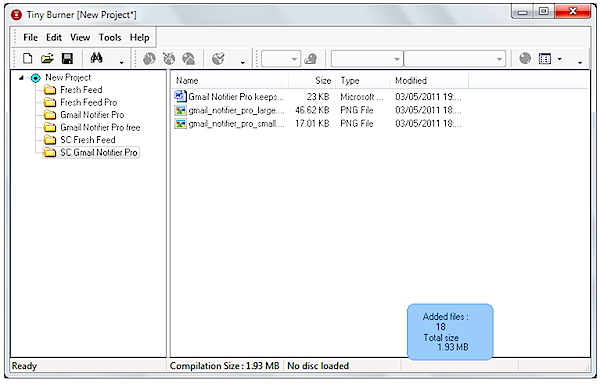Sort the file list by the Modified column
The image size is (600, 384).
coord(429,81)
